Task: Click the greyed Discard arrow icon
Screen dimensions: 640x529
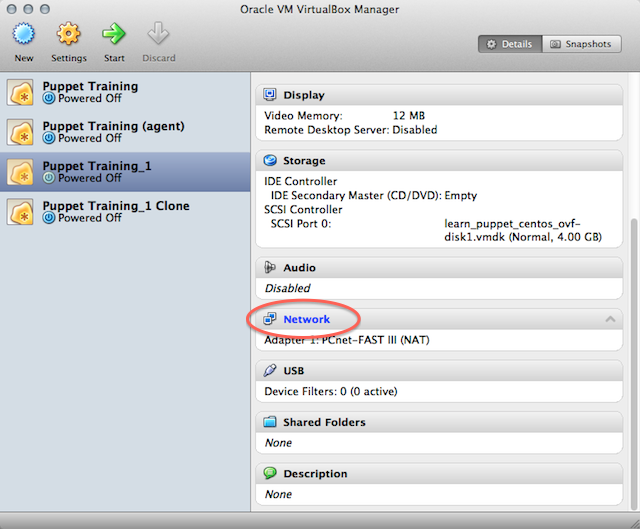Action: [158, 33]
